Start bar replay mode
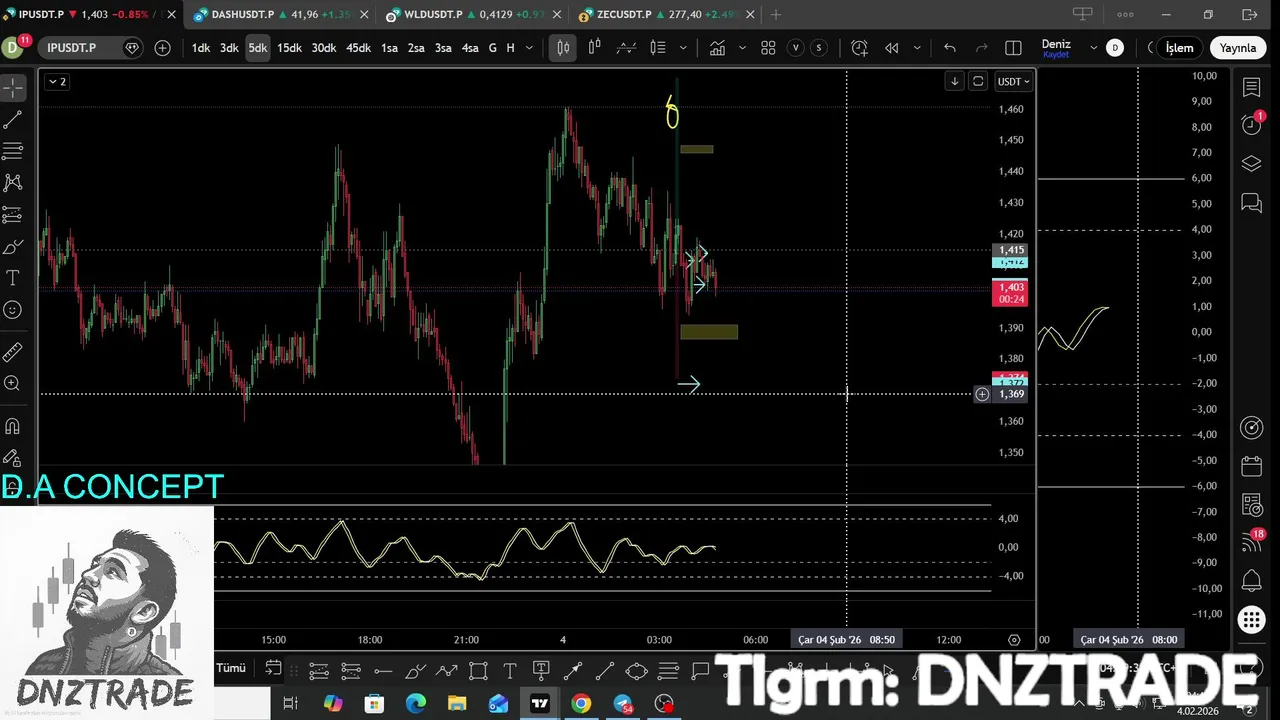This screenshot has height=720, width=1280. pos(891,48)
